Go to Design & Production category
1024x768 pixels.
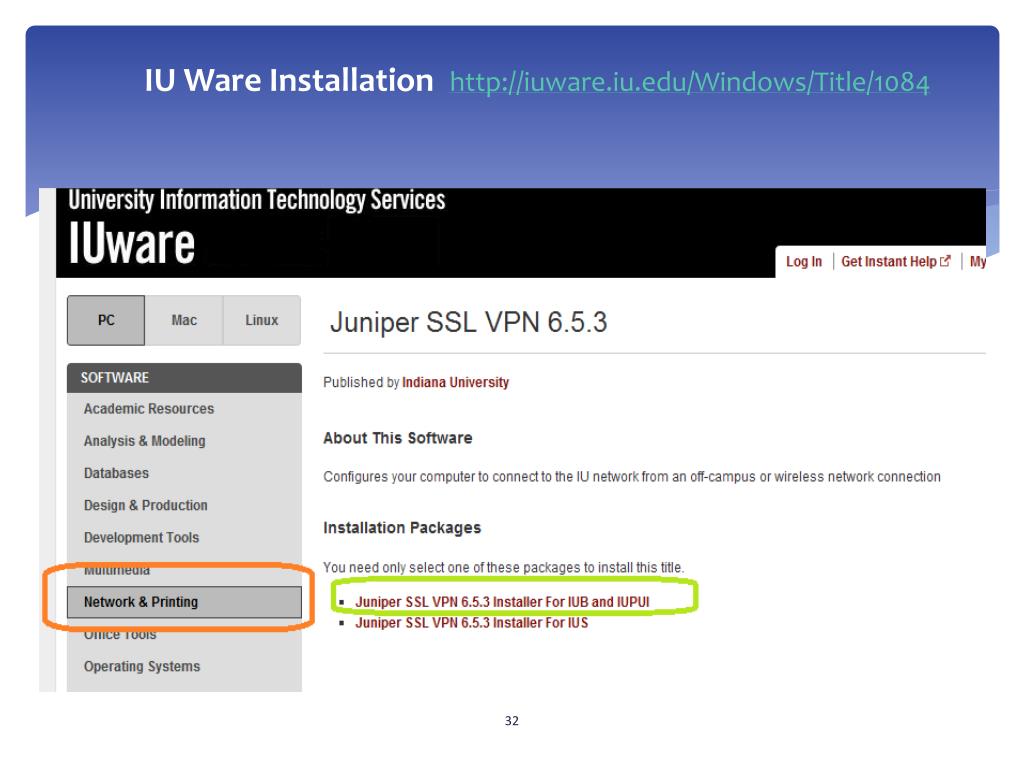(x=146, y=505)
